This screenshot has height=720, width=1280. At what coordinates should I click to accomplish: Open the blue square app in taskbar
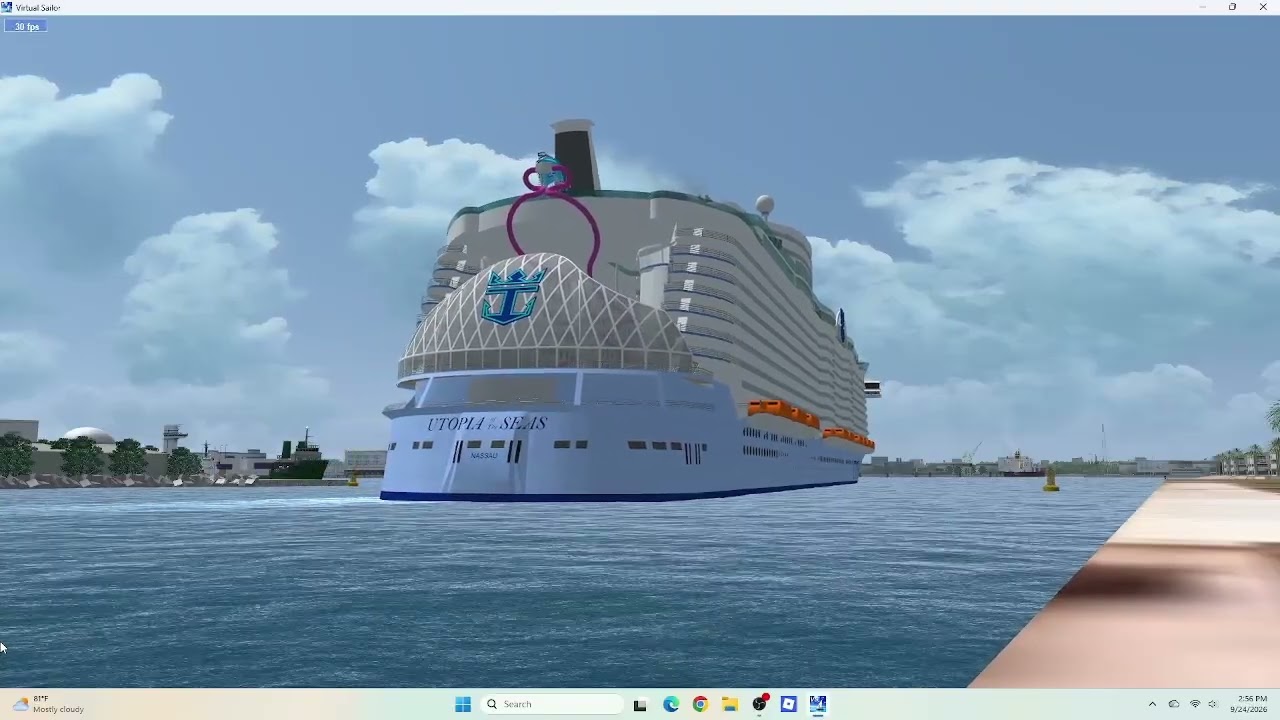tap(789, 704)
